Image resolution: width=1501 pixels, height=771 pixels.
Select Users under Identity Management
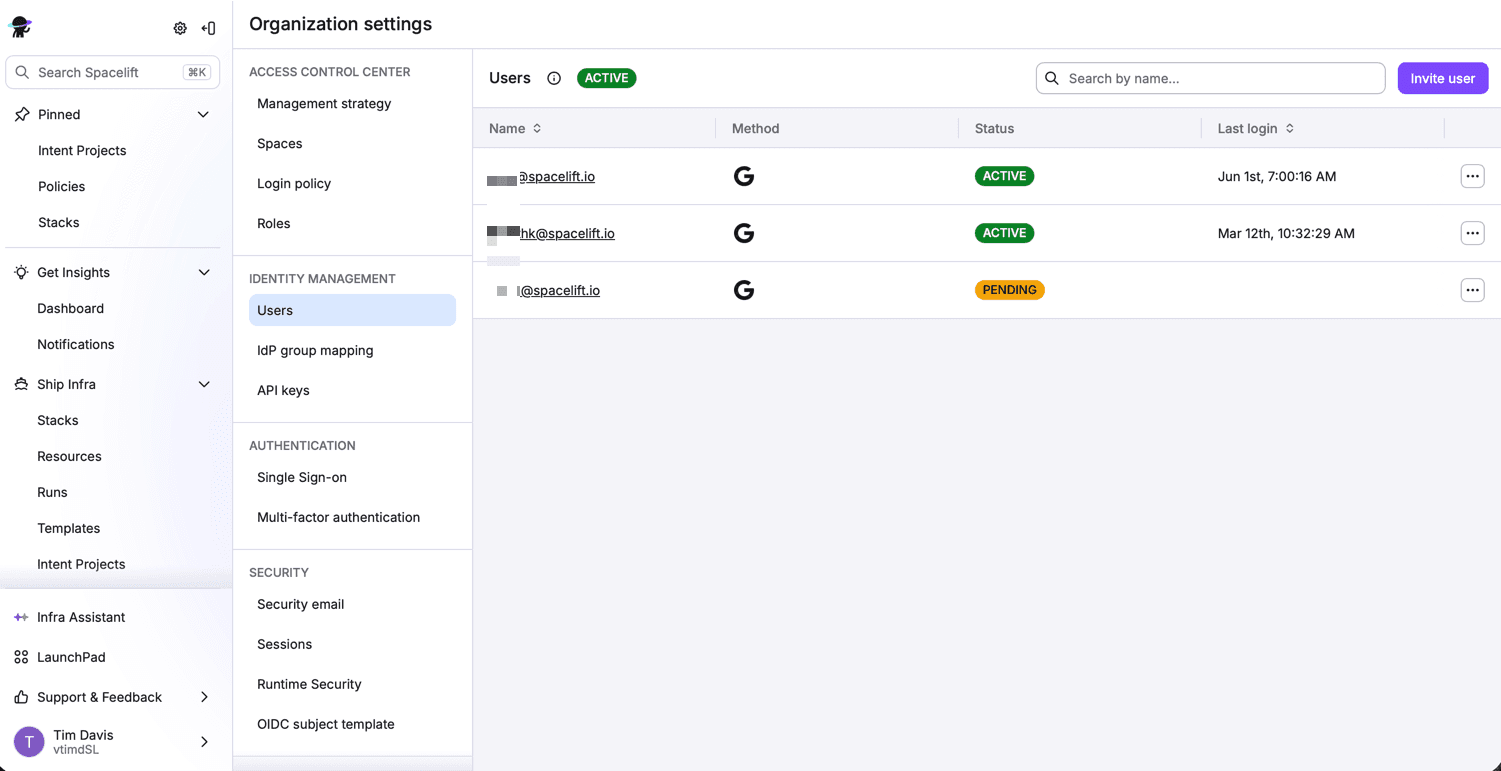click(352, 310)
